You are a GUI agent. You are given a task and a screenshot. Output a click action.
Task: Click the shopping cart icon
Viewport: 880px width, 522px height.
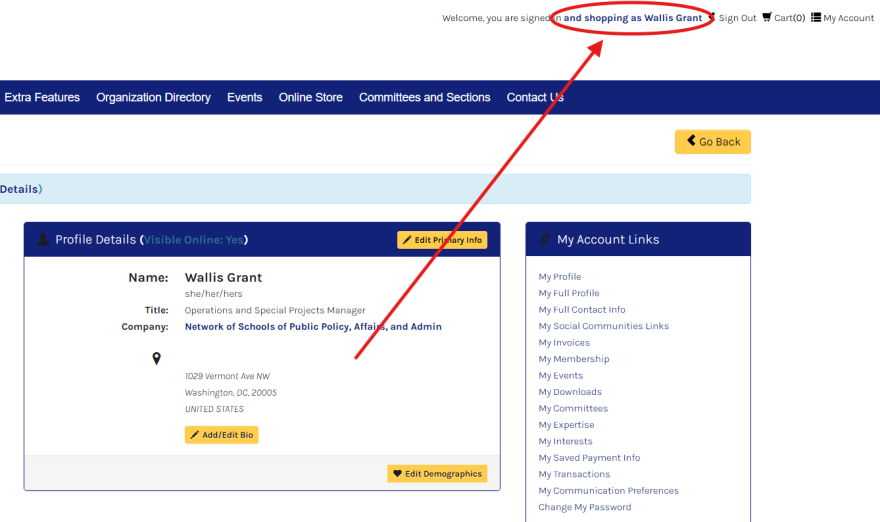coord(767,17)
